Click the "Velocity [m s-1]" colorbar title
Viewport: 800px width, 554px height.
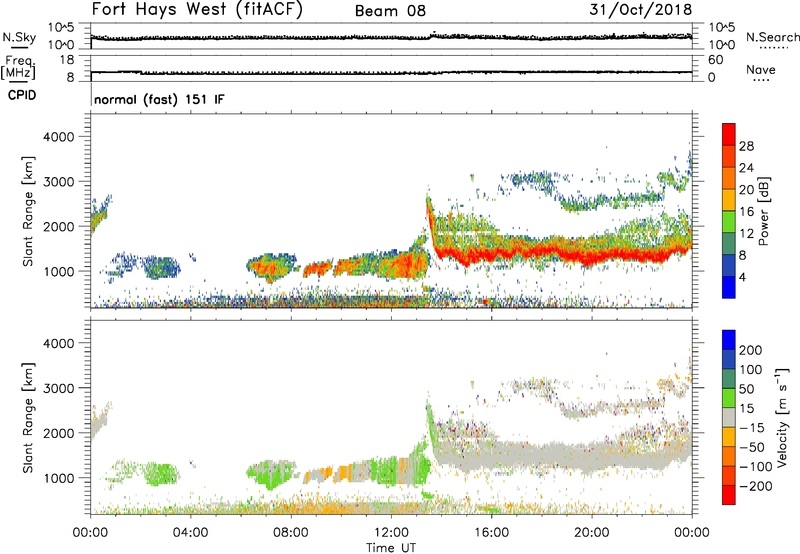point(782,417)
